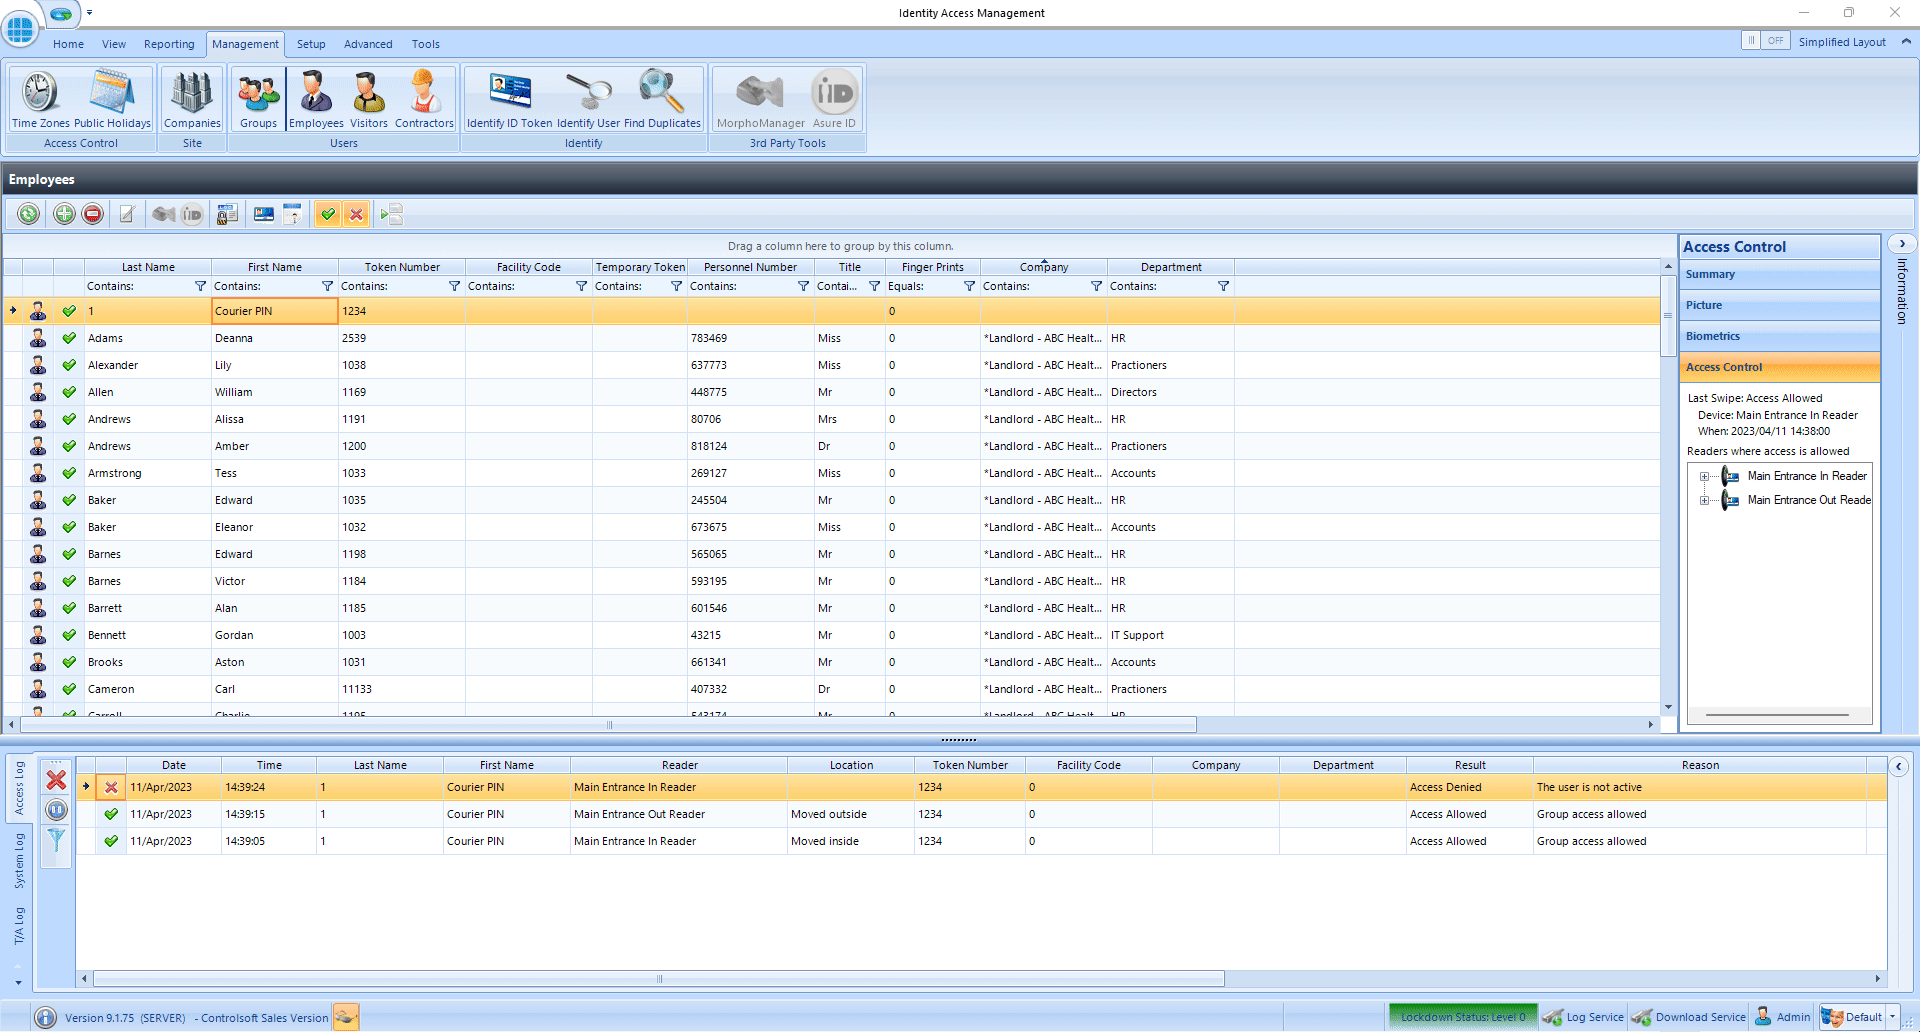Open the Public Holidays calendar
Image resolution: width=1920 pixels, height=1032 pixels.
pyautogui.click(x=112, y=99)
